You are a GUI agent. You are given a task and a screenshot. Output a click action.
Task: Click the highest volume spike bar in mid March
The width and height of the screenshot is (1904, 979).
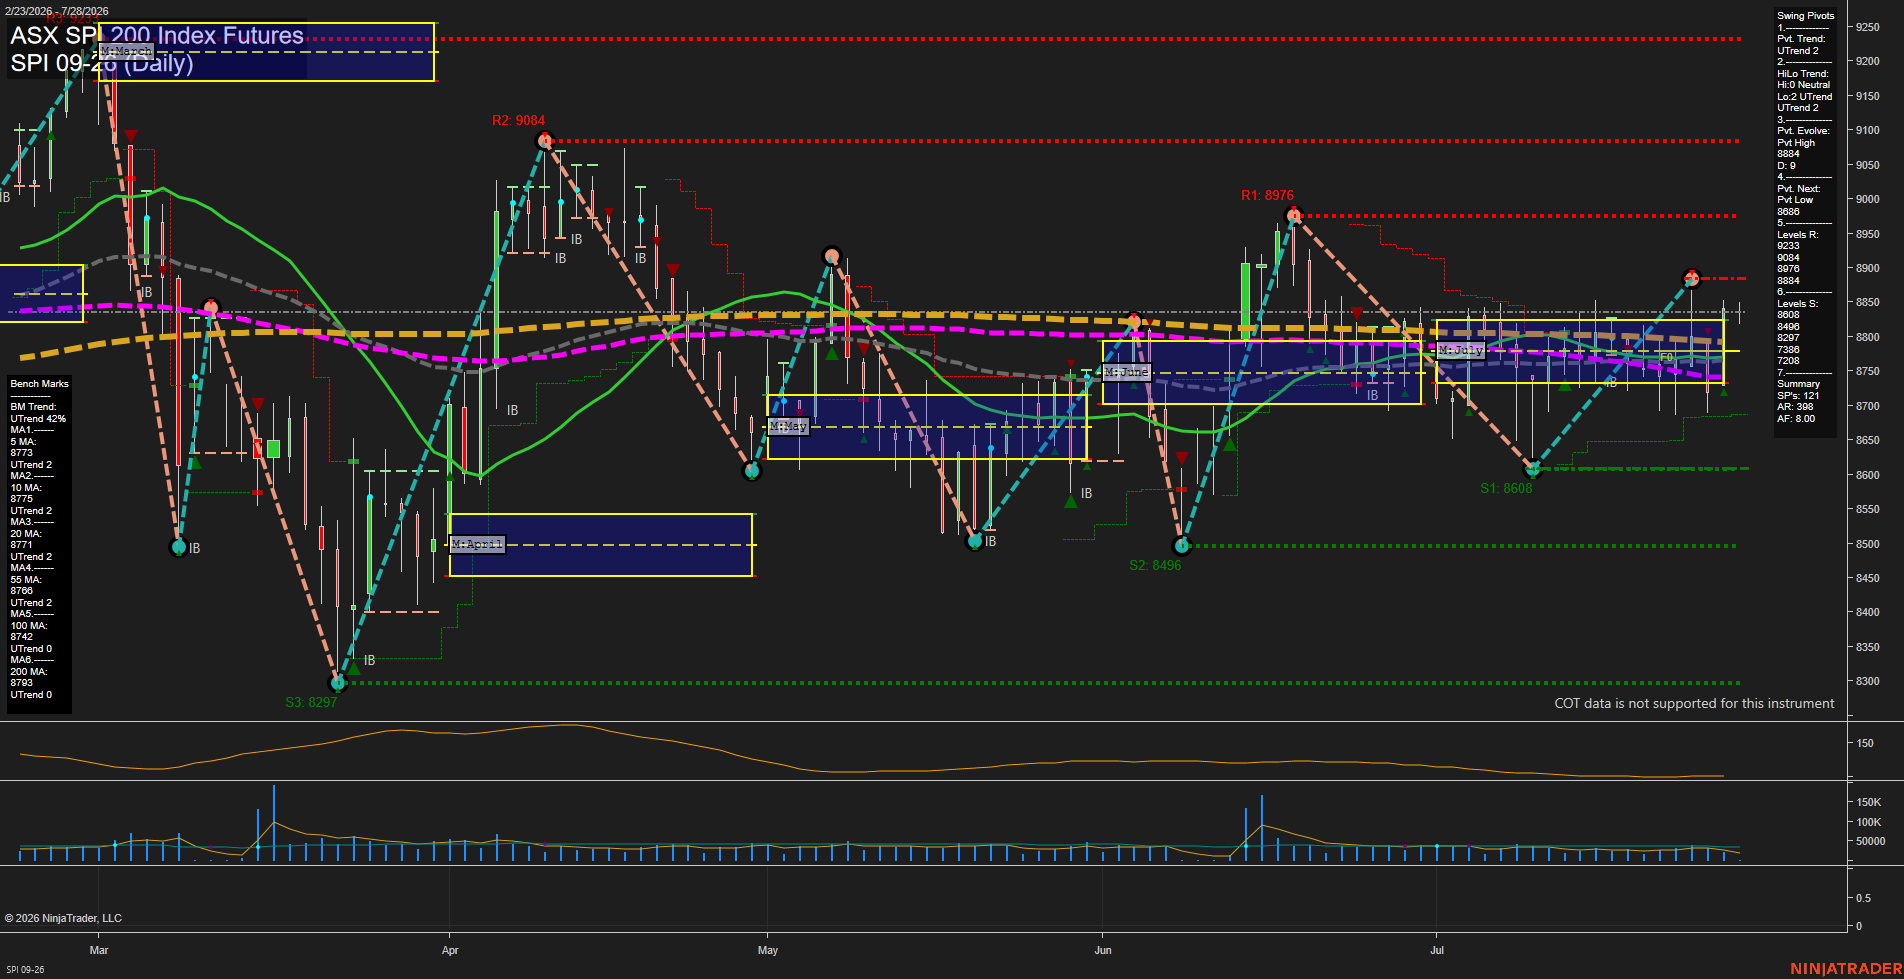click(273, 823)
